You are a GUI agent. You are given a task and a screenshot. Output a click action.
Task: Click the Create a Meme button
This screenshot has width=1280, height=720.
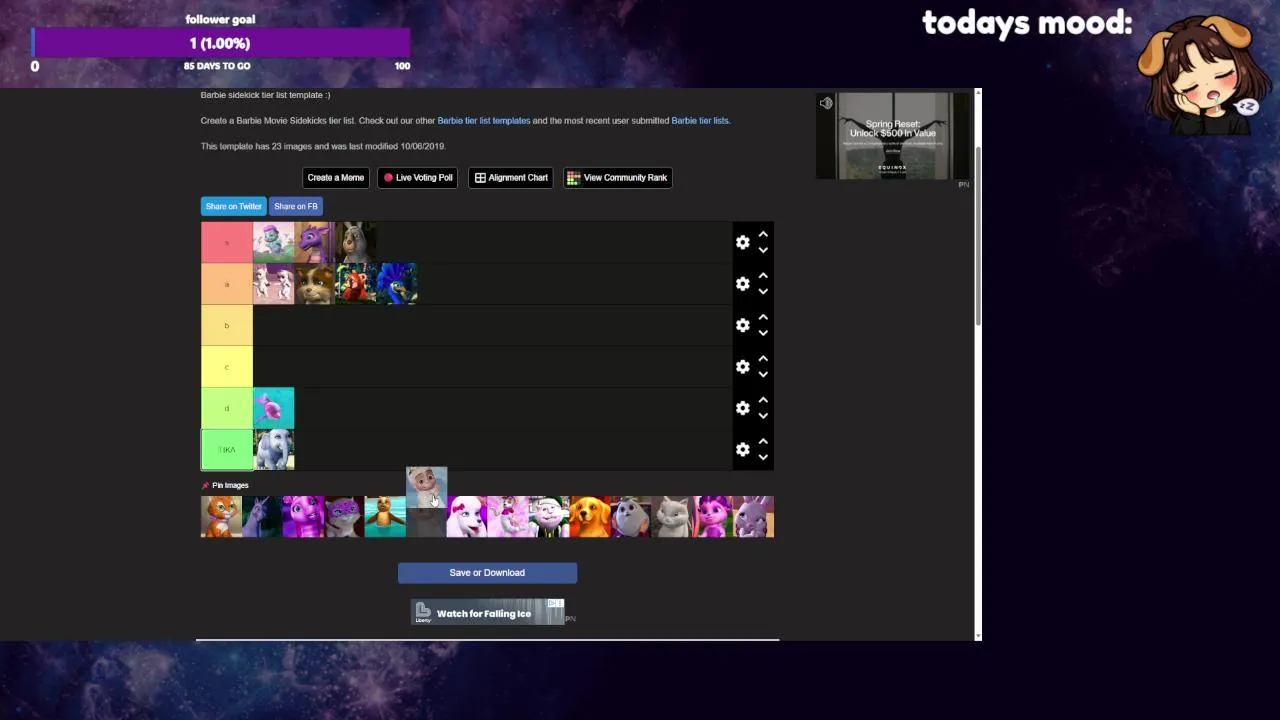pyautogui.click(x=335, y=178)
